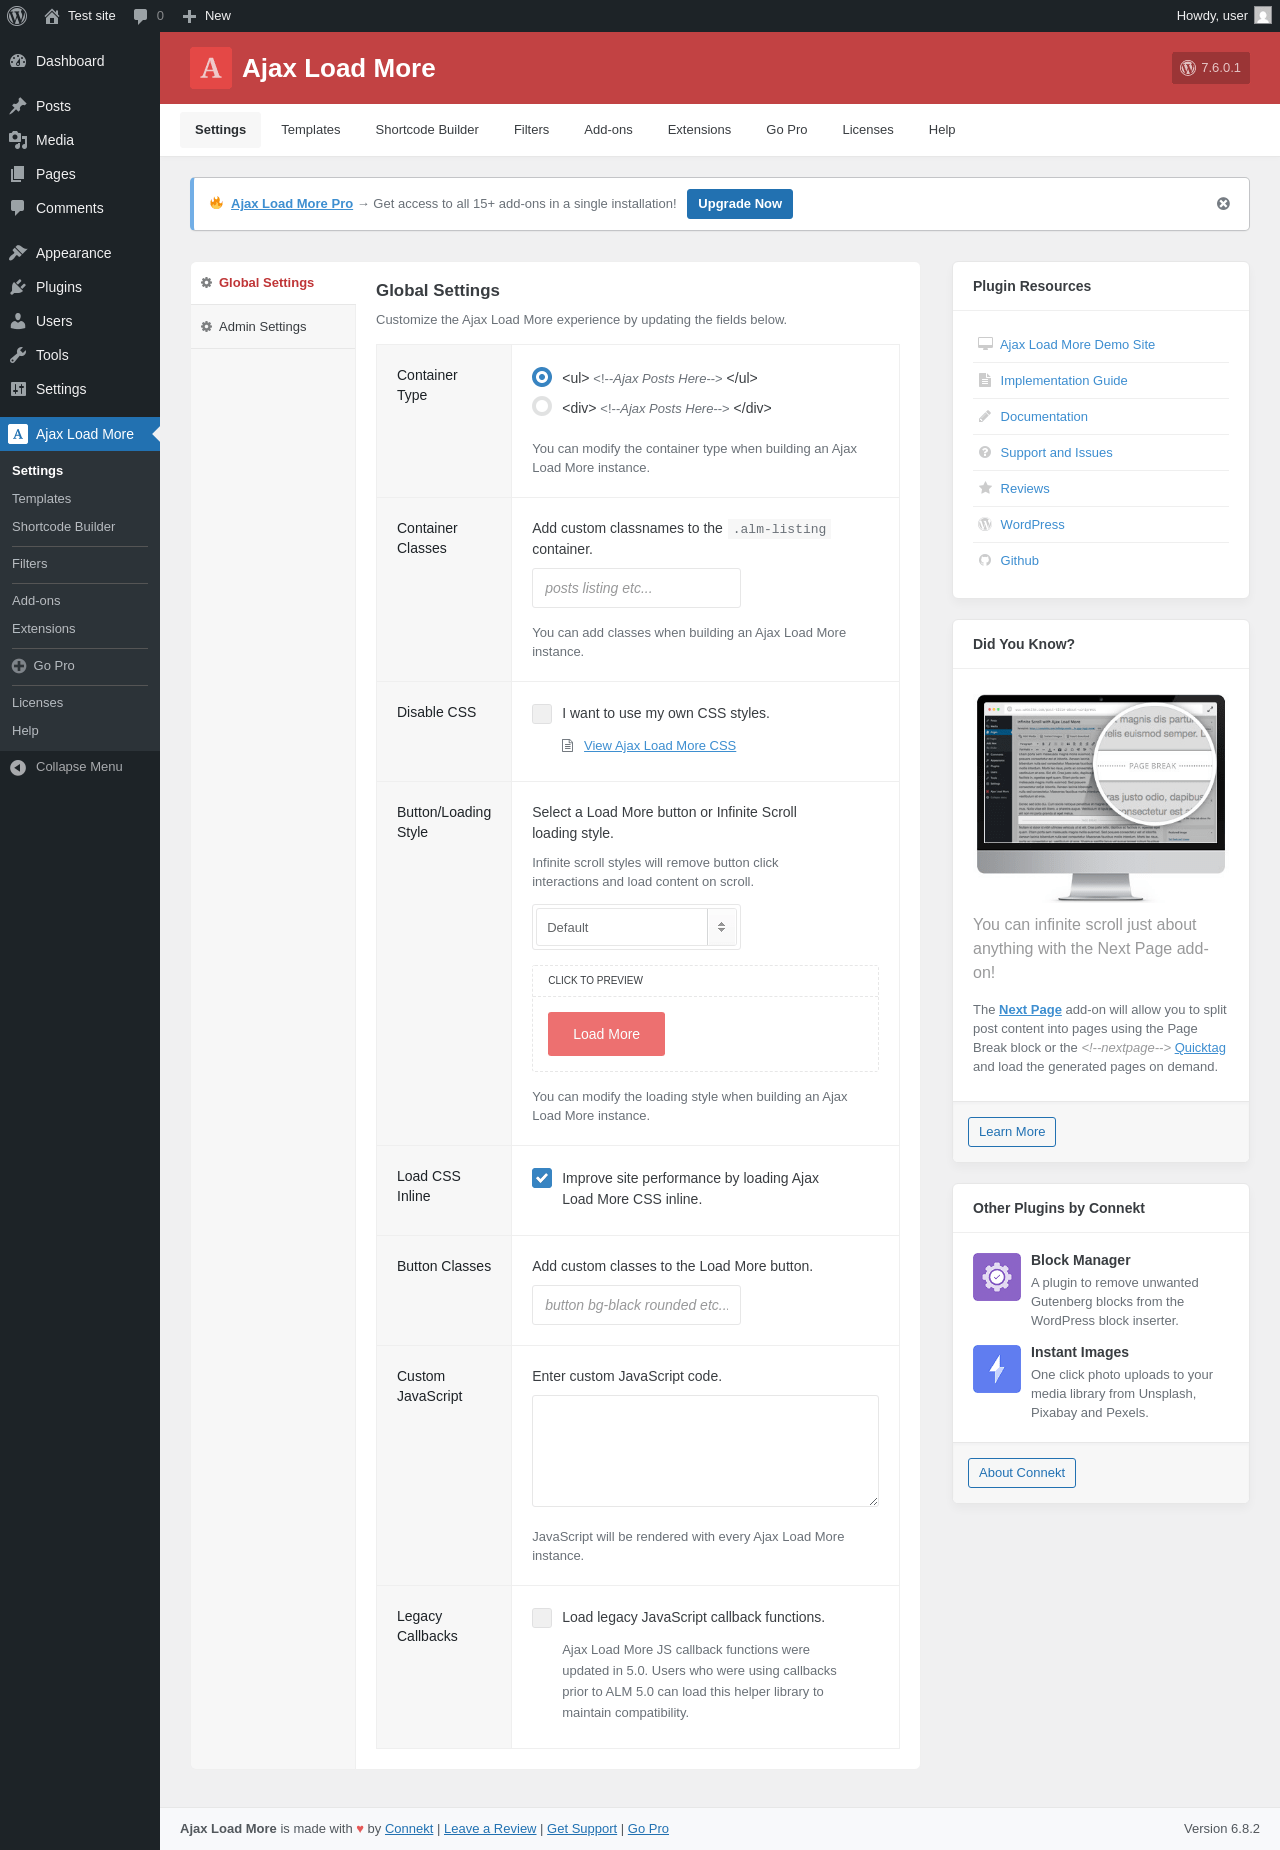
Task: Click the user avatar next to Howdy
Action: [1263, 15]
